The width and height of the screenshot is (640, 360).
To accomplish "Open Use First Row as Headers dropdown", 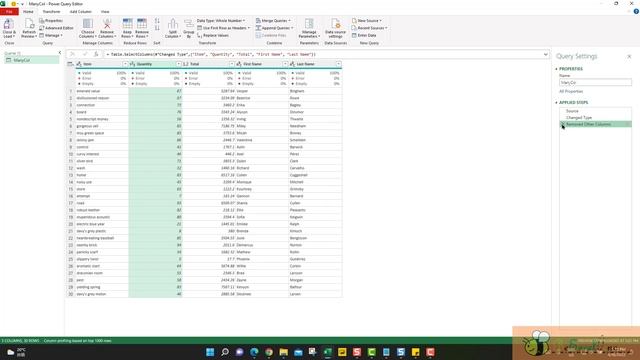I will point(223,28).
